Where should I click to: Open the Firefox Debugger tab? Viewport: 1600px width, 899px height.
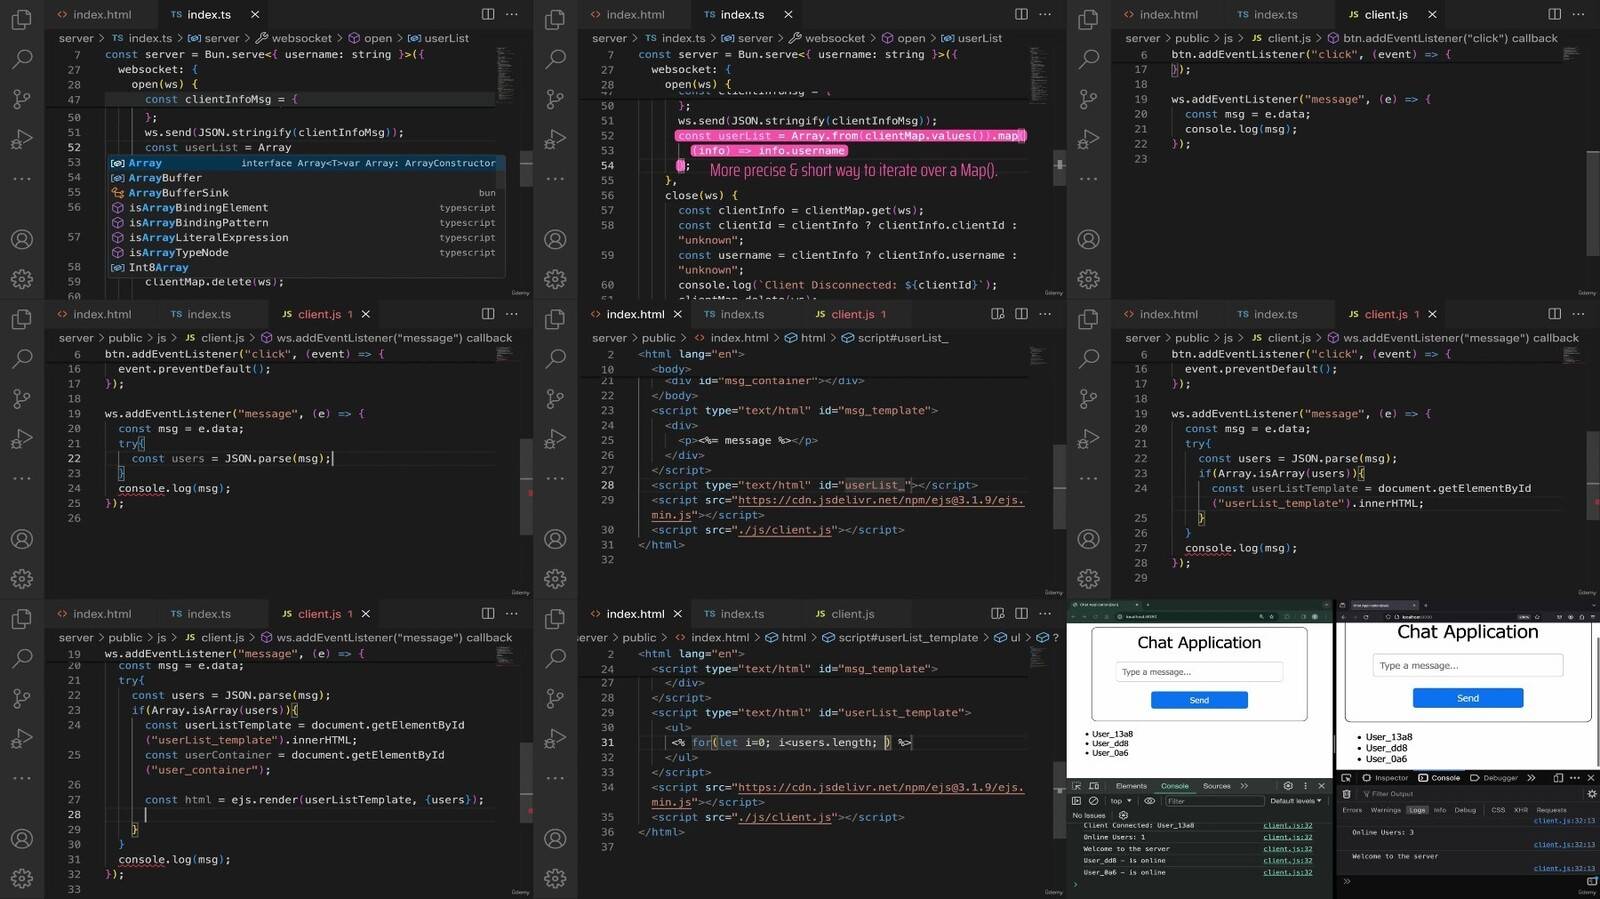pos(1499,778)
